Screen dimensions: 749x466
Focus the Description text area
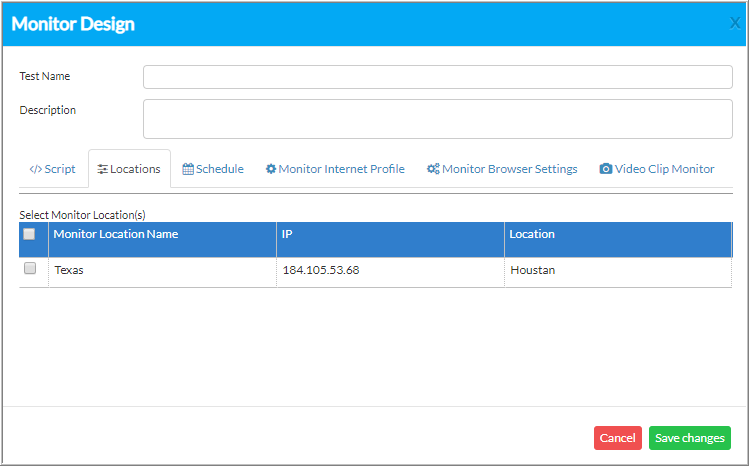(x=438, y=119)
